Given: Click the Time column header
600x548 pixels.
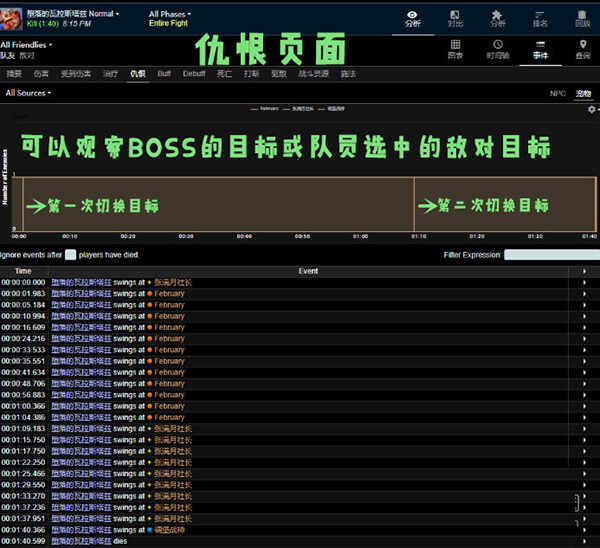Looking at the screenshot, I should 23,271.
